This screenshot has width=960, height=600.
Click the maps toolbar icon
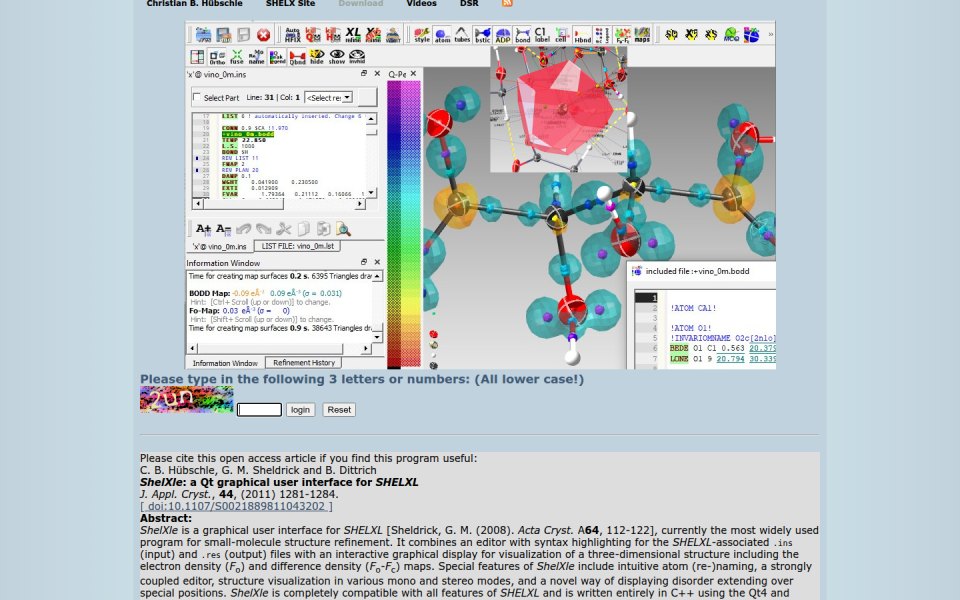pyautogui.click(x=642, y=35)
